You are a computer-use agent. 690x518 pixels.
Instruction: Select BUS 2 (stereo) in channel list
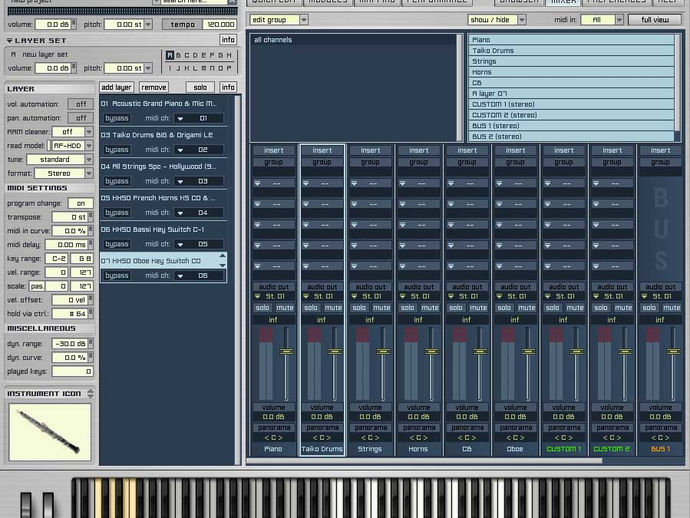[x=571, y=136]
